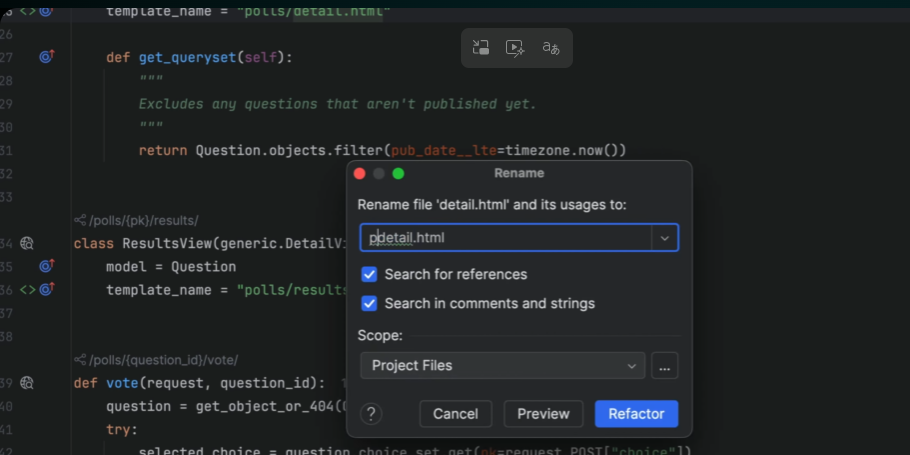
Task: Click the angle-brackets template gutter icon on polls/results line
Action: click(x=28, y=289)
